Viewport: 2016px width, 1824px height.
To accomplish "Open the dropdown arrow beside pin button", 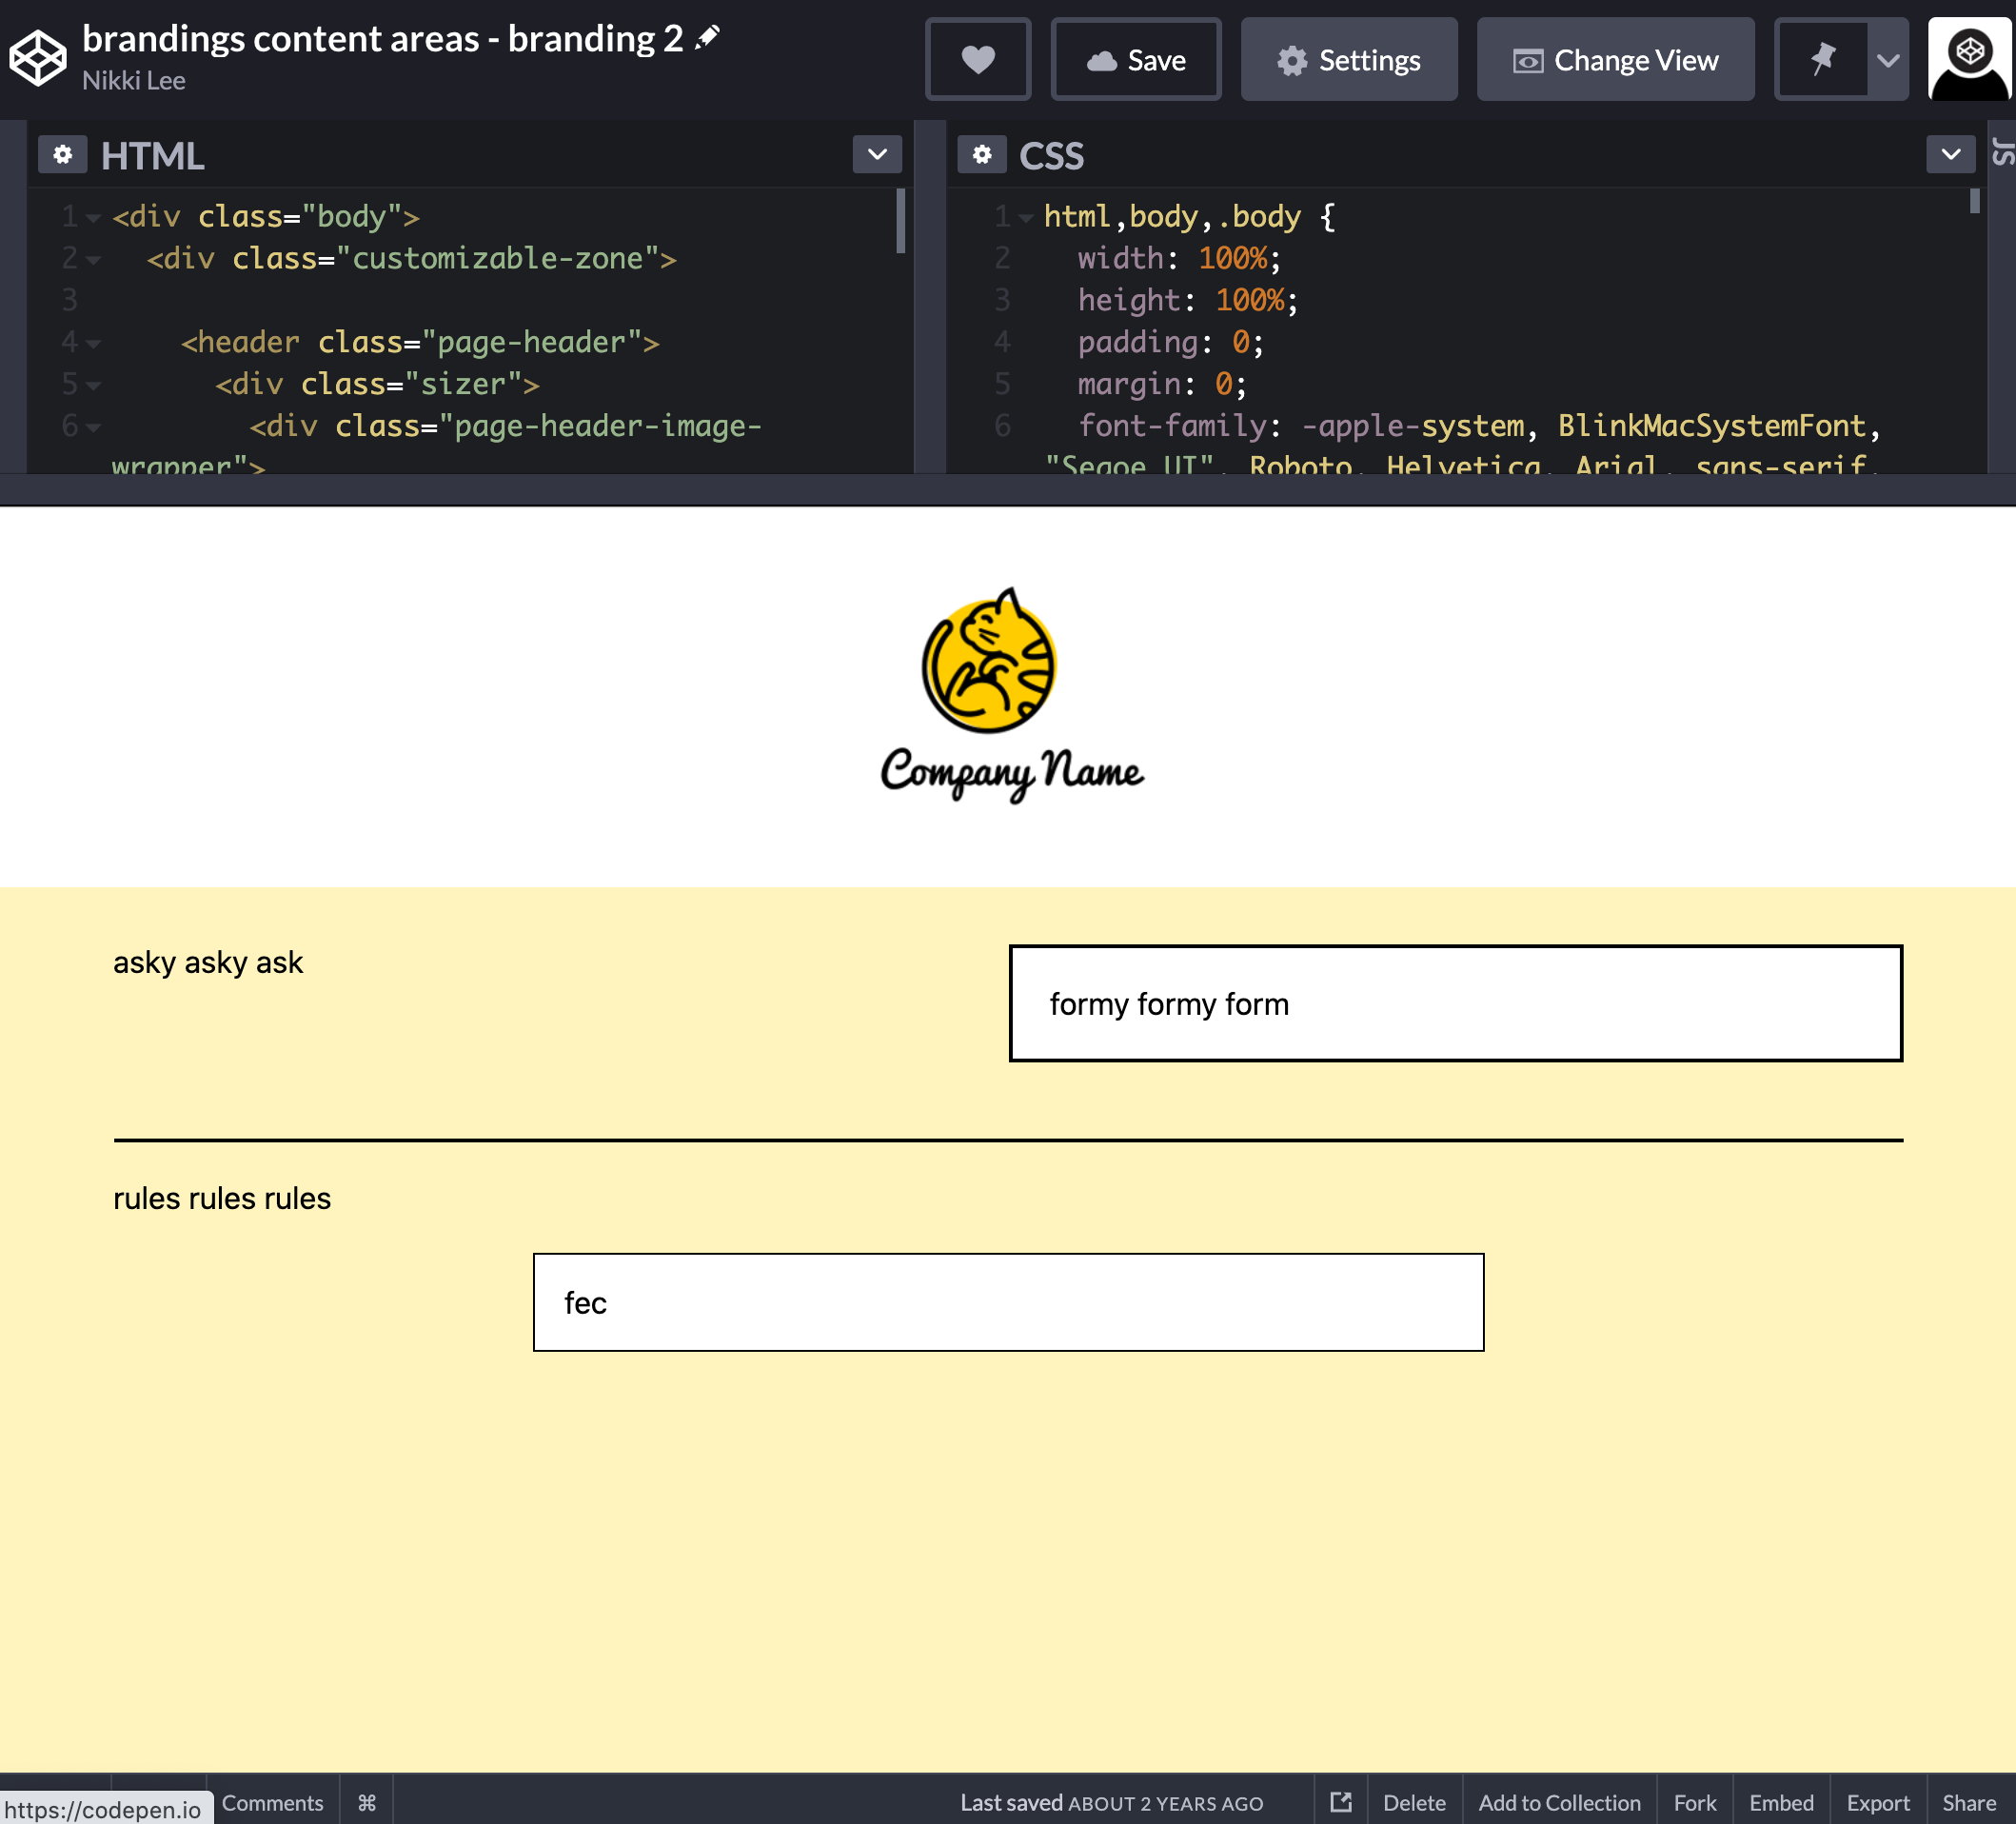I will tap(1887, 60).
